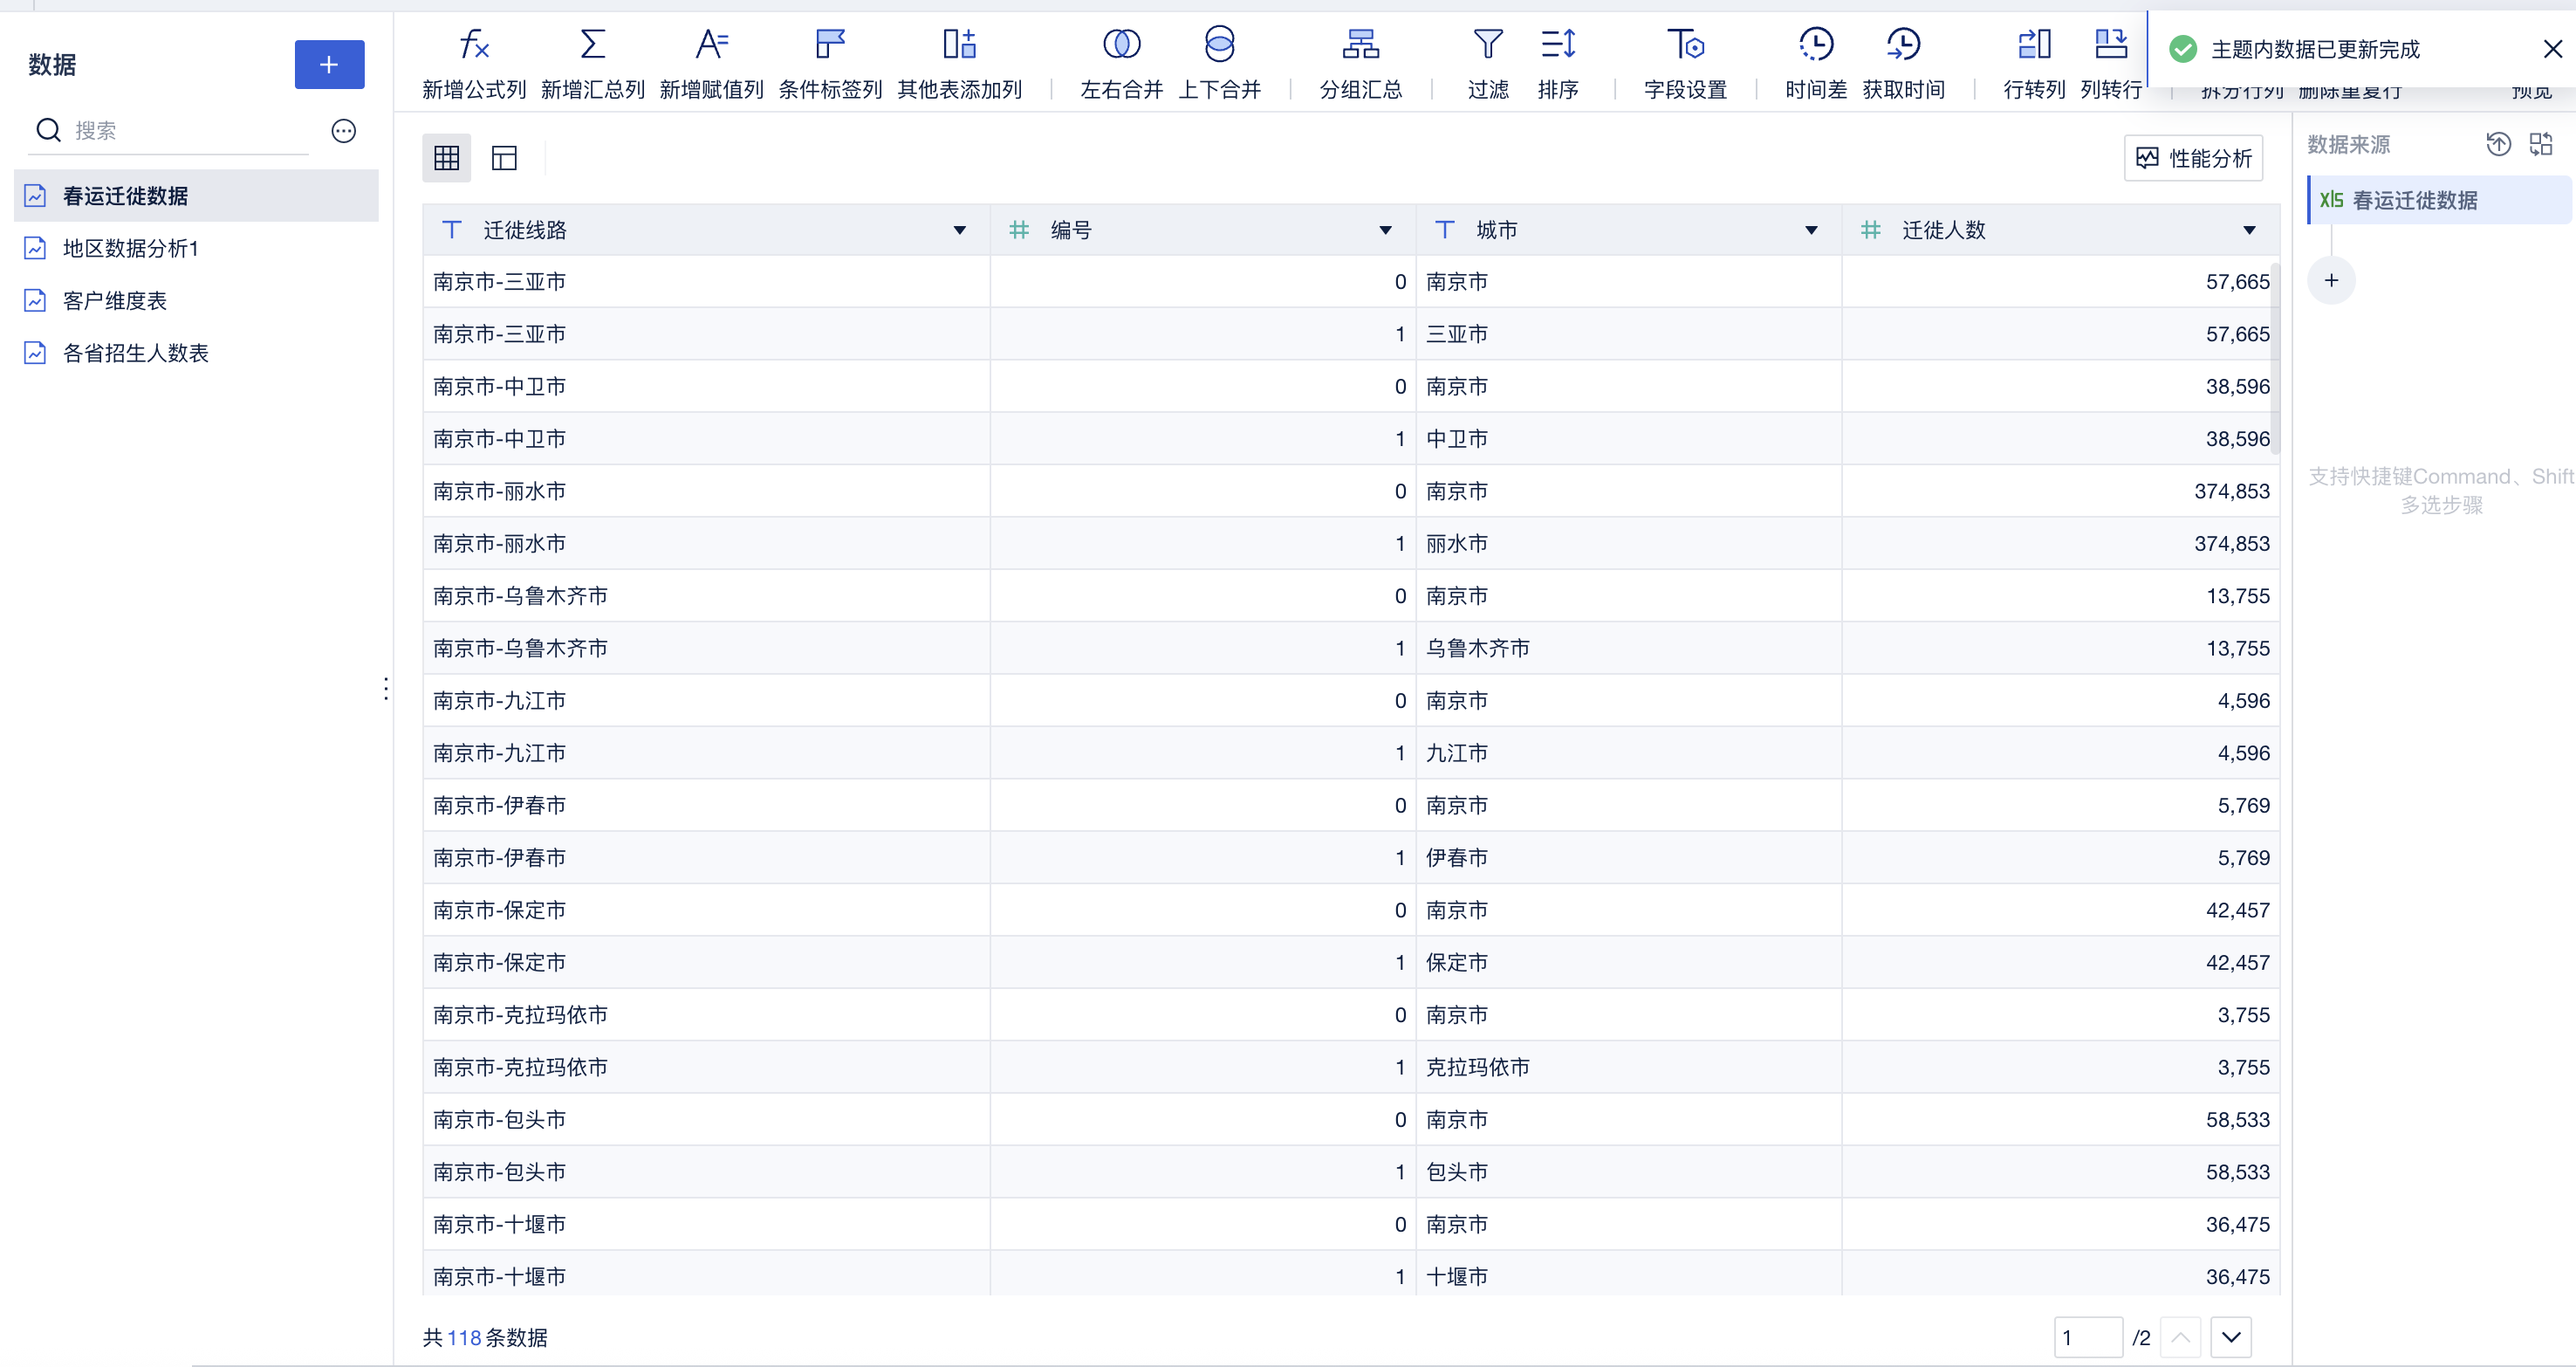The width and height of the screenshot is (2576, 1367).
Task: Switch to table grid view
Action: (x=446, y=158)
